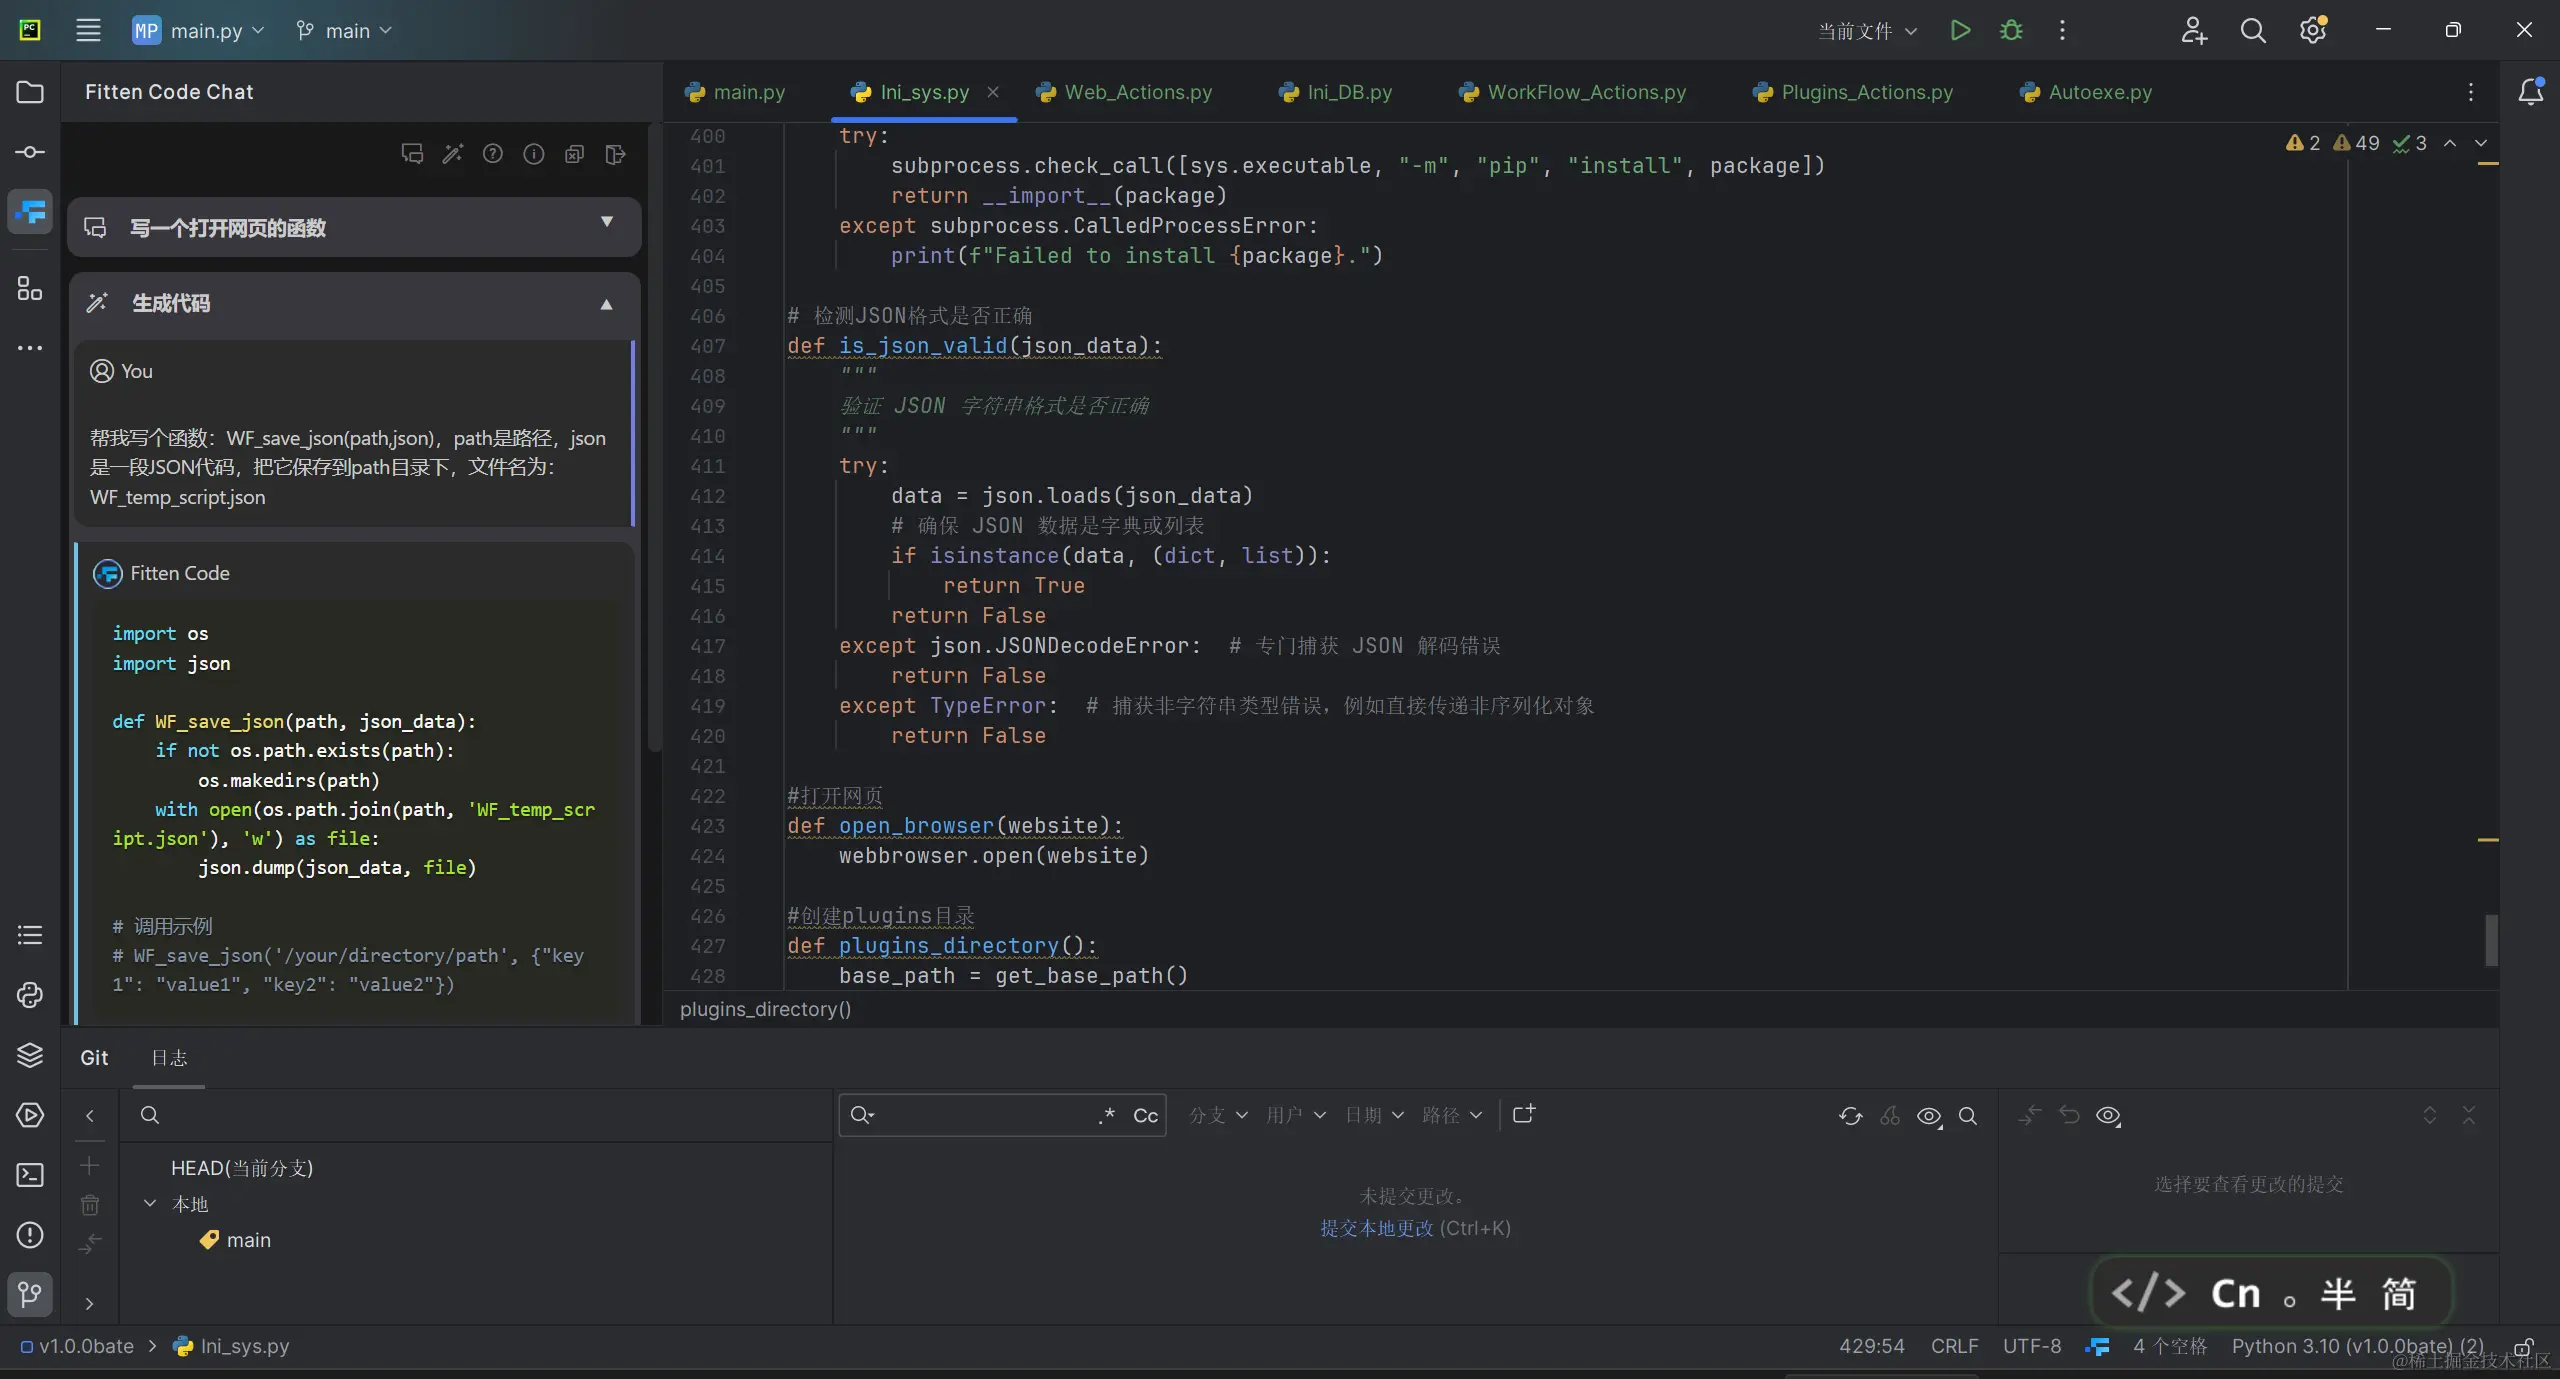The height and width of the screenshot is (1379, 2560).
Task: Expand the 写一个打开网页的函数 chat item
Action: click(606, 222)
